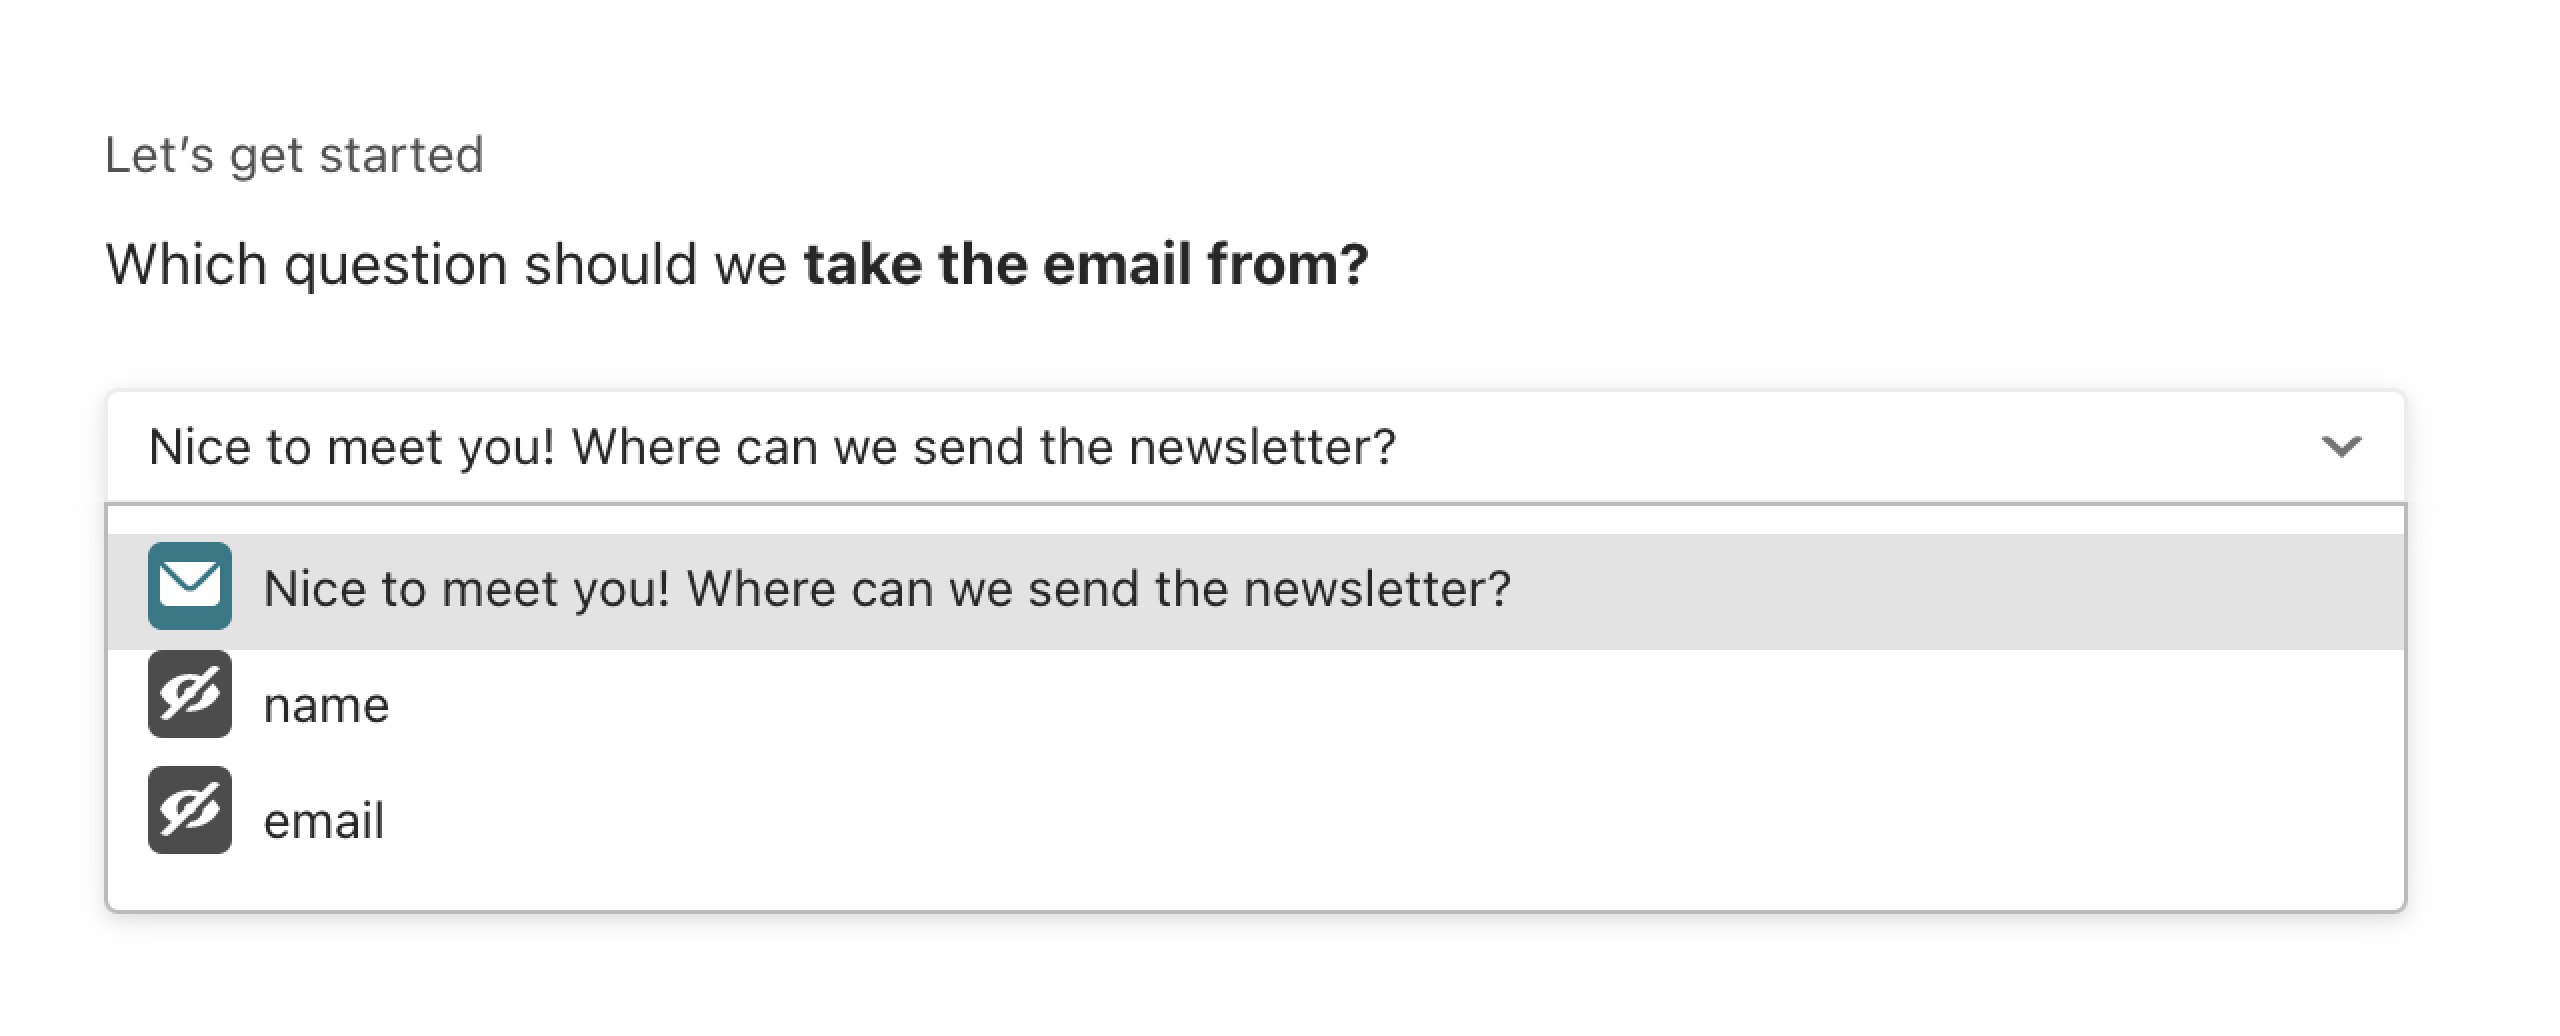Click the selected newsletter question field
Screen dimensions: 2560x1036
[x=1255, y=447]
